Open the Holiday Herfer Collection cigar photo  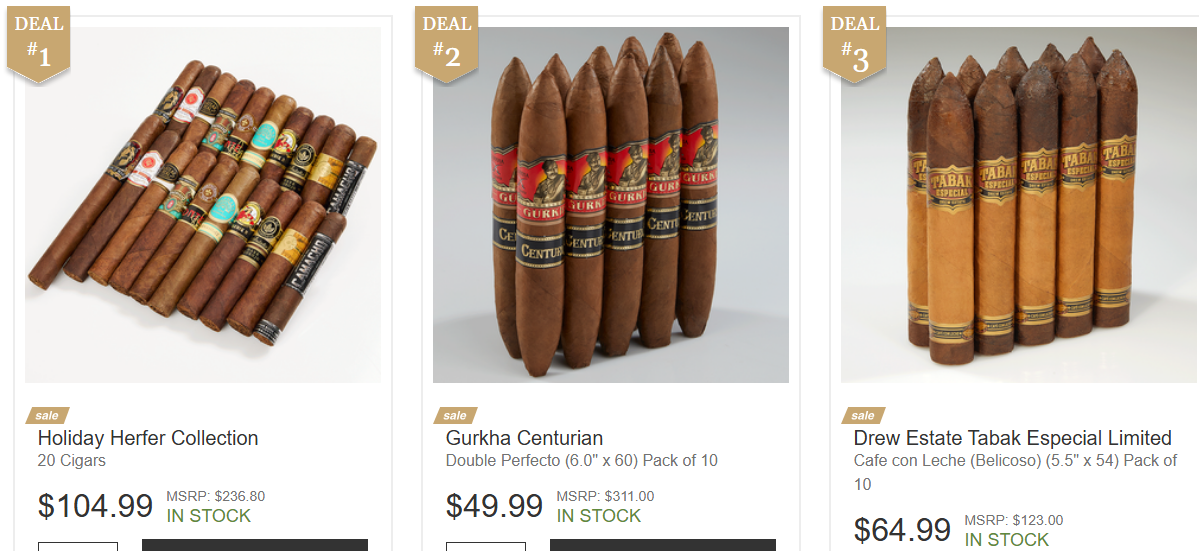coord(203,205)
